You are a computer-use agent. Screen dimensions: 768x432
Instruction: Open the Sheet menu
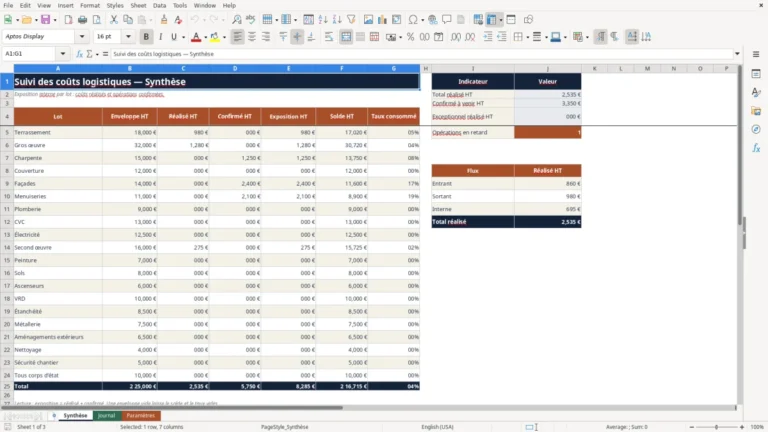click(138, 5)
